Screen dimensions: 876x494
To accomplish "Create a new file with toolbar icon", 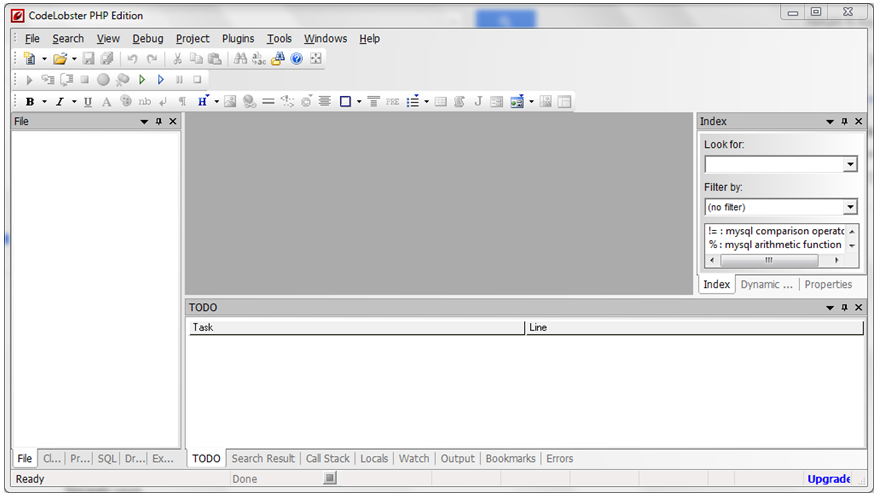I will coord(30,59).
